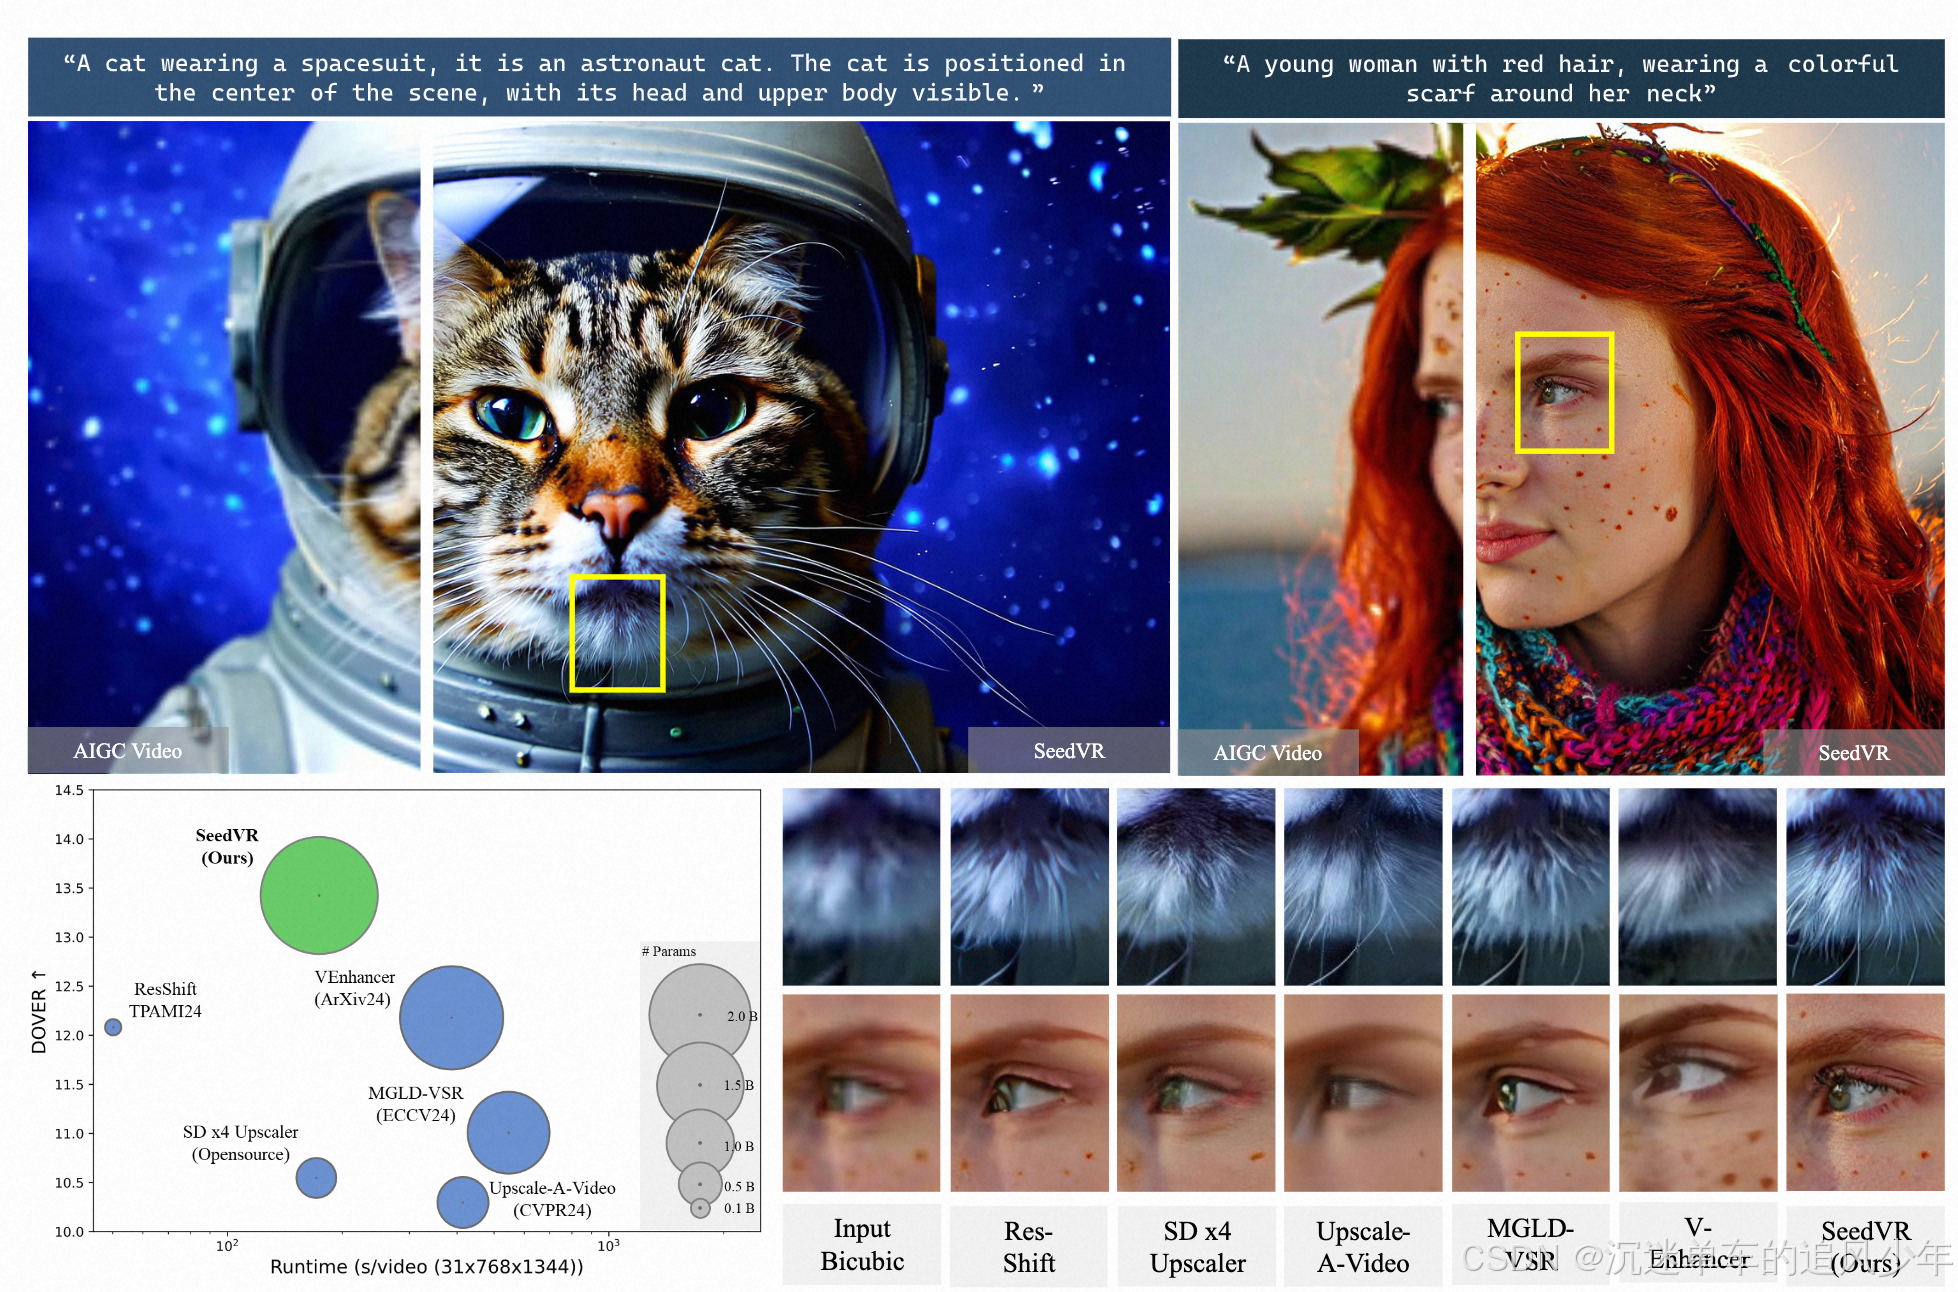Viewport: 1958px width, 1292px height.
Task: Click the yellow box on woman's eye
Action: (x=1564, y=392)
